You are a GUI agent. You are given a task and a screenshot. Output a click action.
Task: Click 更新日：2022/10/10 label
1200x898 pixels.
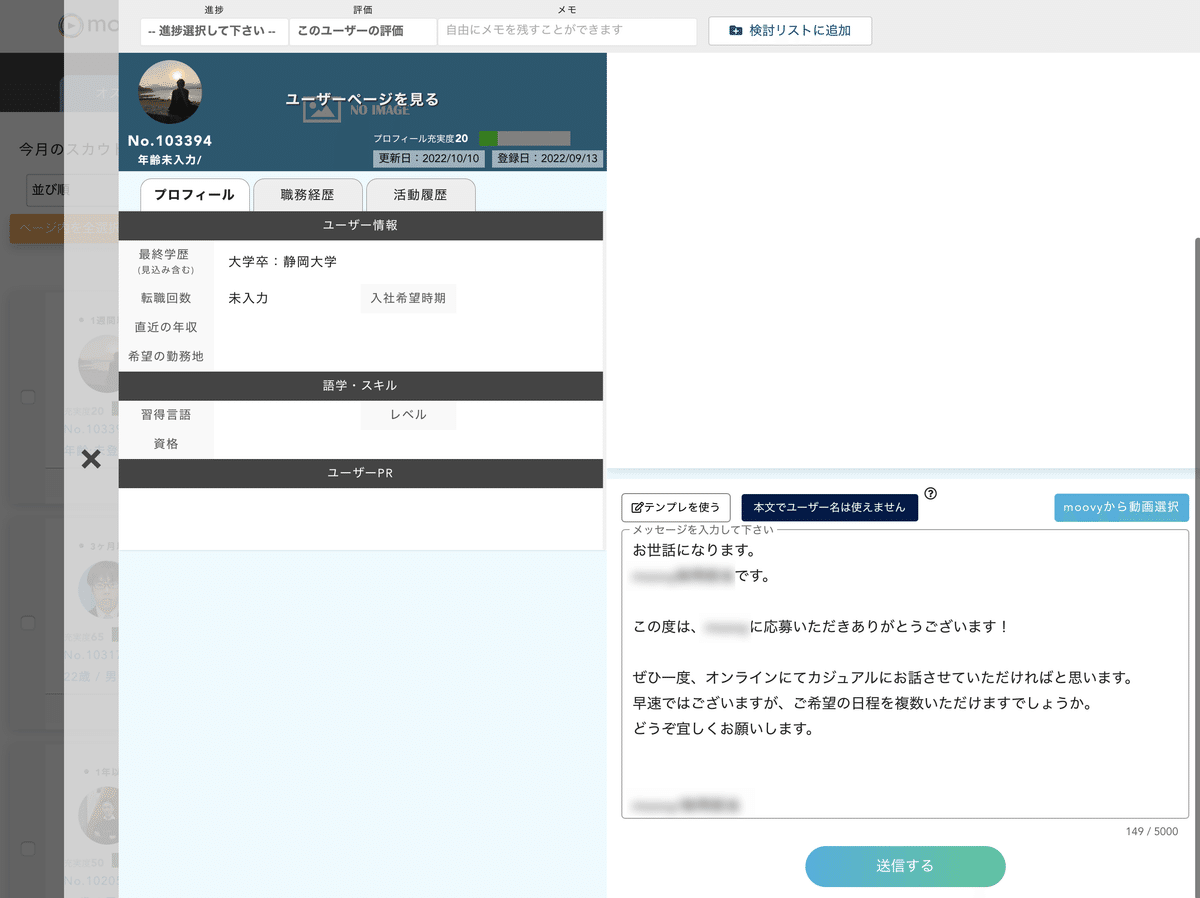pos(429,159)
